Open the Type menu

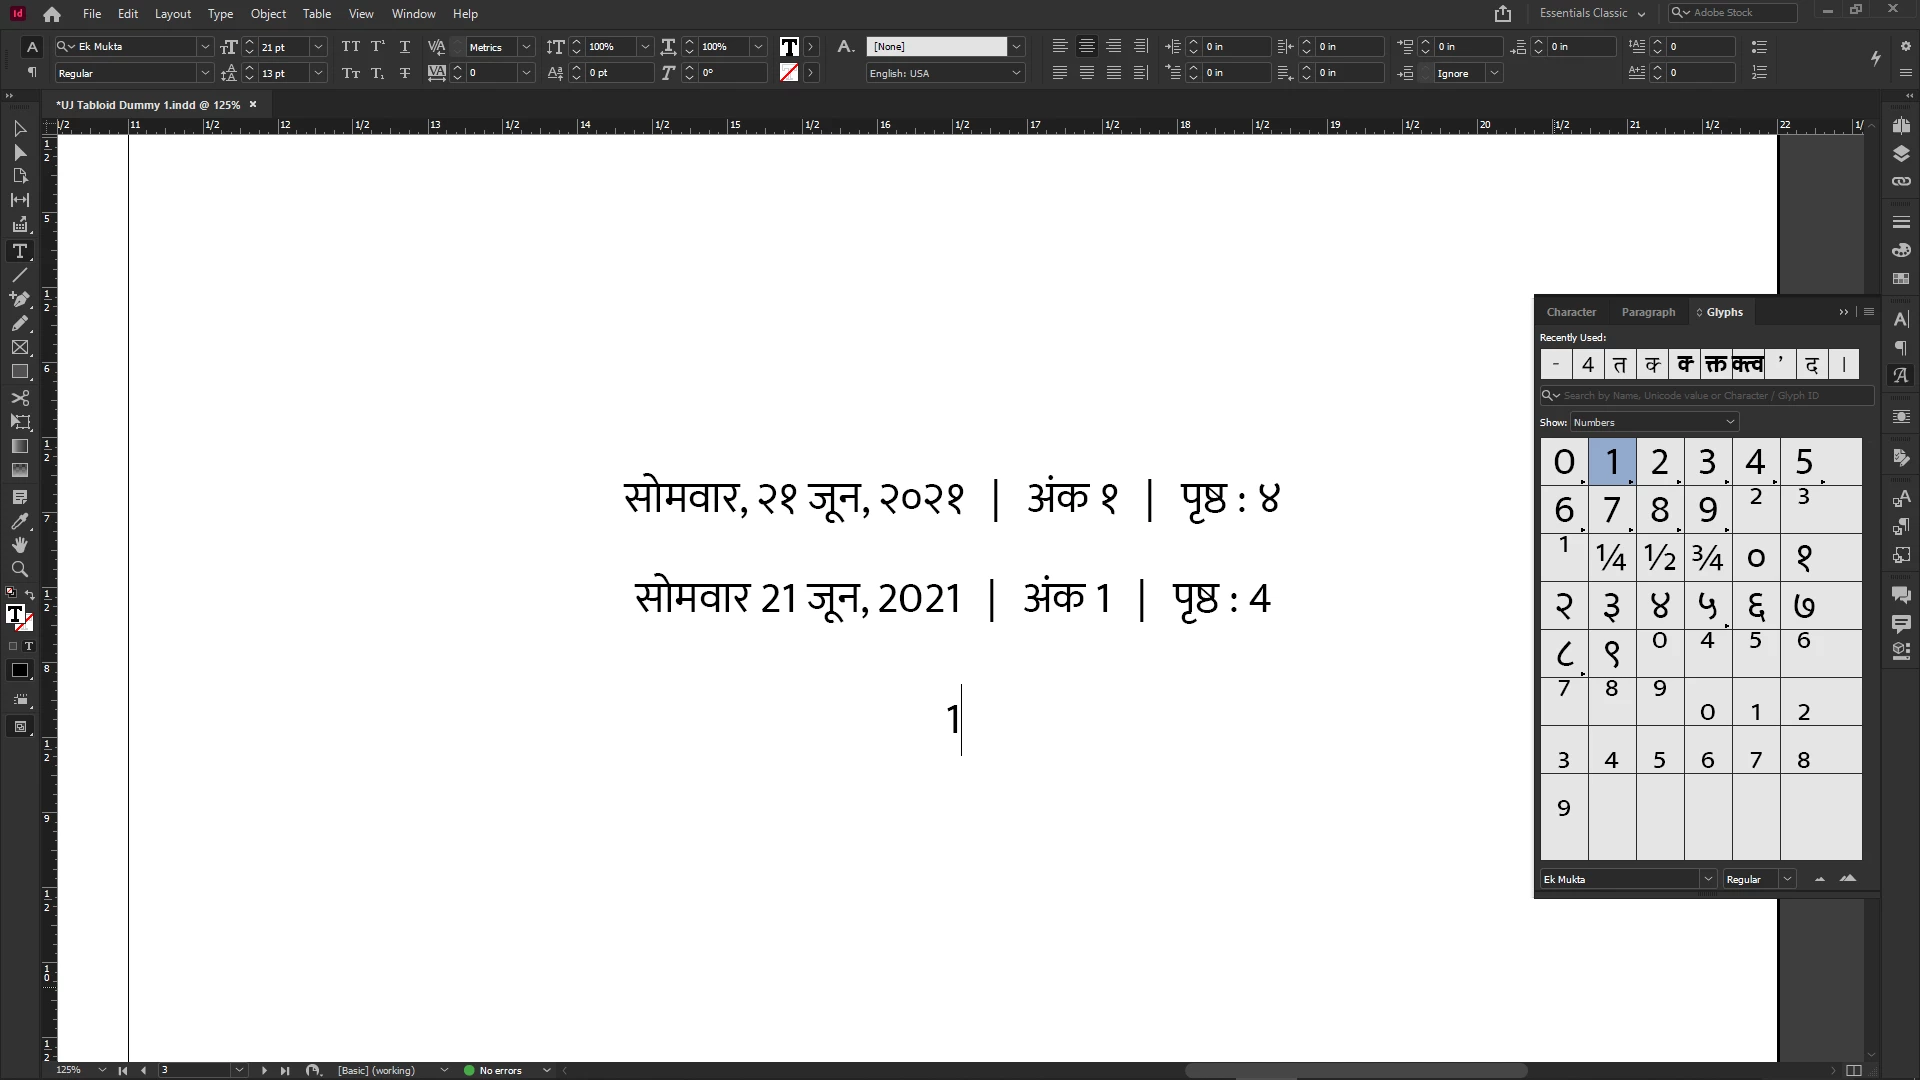[x=220, y=14]
